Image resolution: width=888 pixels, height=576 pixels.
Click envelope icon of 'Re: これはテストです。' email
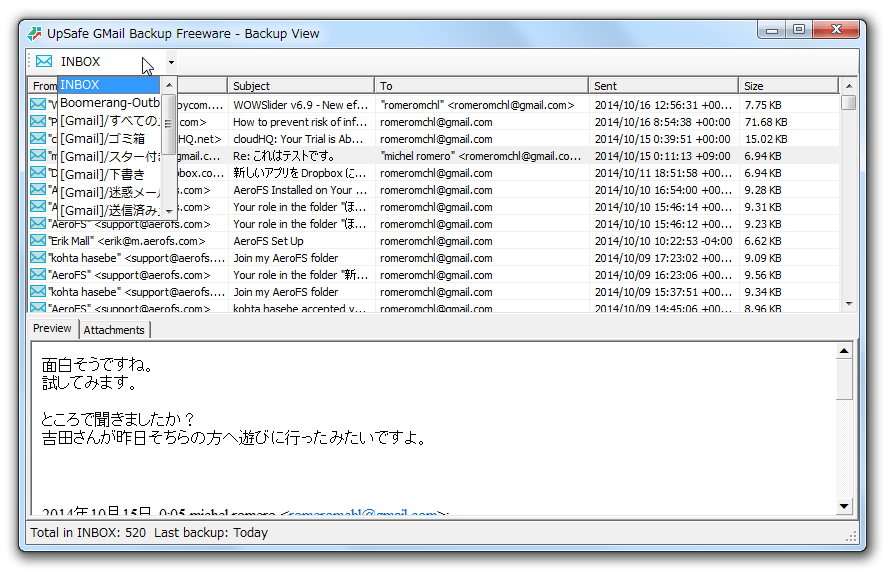[38, 155]
